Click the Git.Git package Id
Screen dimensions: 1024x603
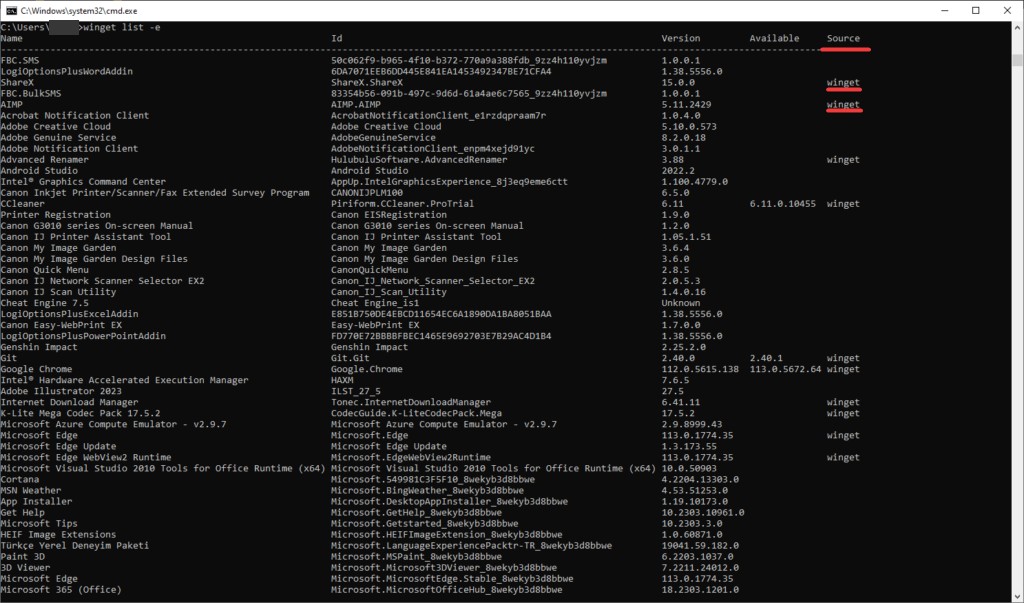pos(351,358)
